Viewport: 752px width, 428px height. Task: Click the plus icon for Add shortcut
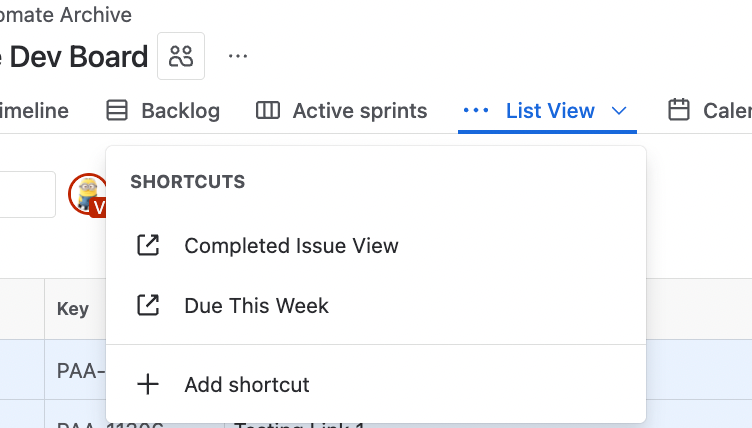click(148, 384)
